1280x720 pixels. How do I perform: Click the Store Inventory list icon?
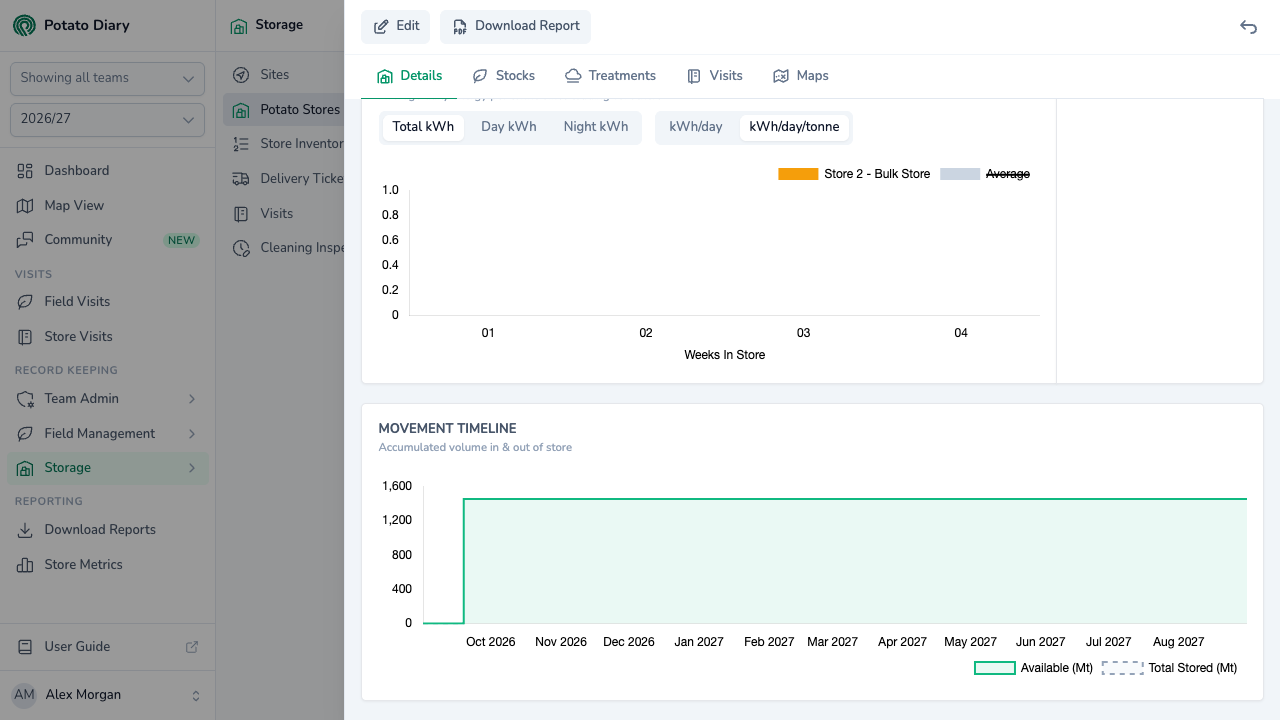pos(241,144)
